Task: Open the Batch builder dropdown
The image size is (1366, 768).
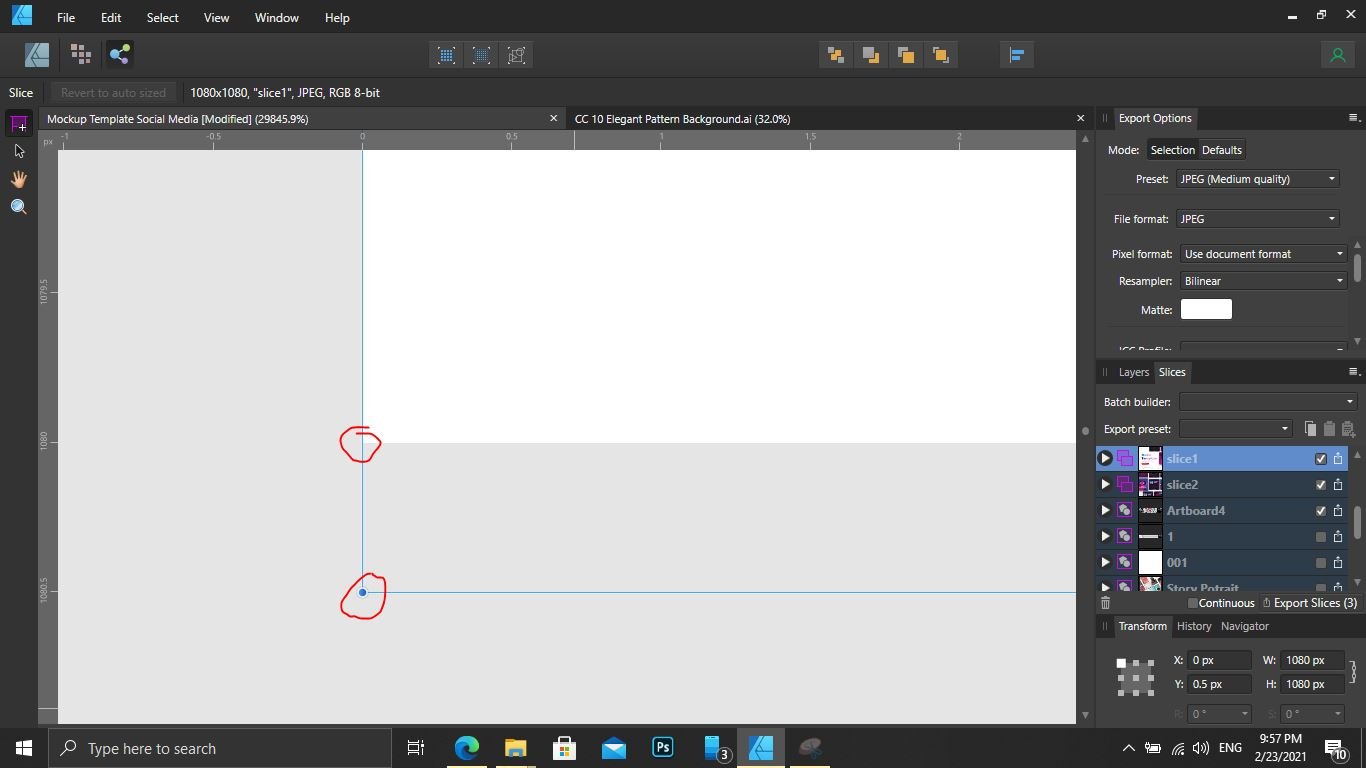Action: 1267,402
